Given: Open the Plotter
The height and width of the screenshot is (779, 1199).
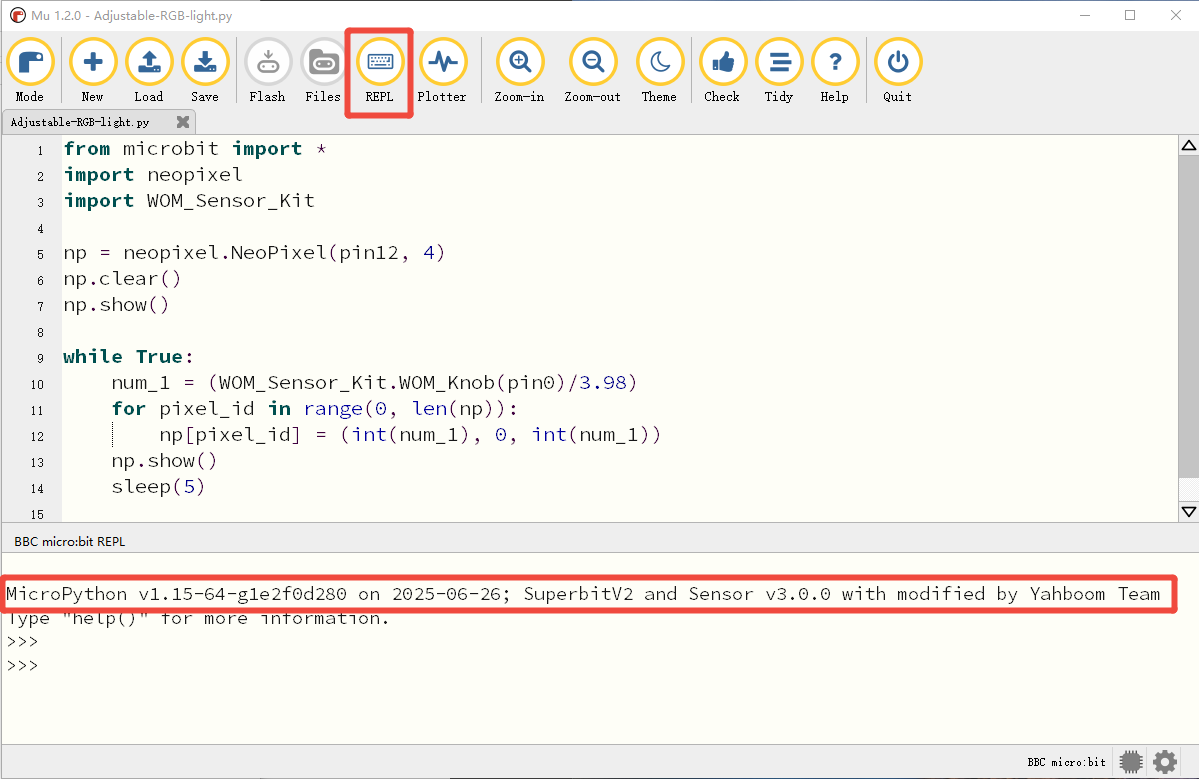Looking at the screenshot, I should (442, 70).
